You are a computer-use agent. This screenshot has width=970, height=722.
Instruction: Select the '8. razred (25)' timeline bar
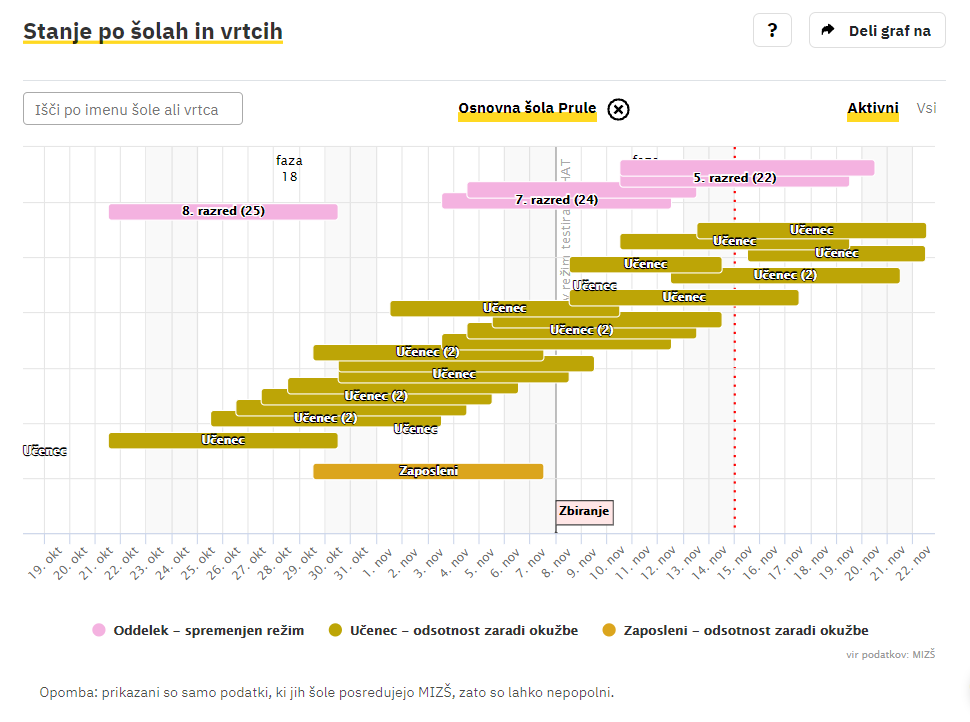coord(222,211)
